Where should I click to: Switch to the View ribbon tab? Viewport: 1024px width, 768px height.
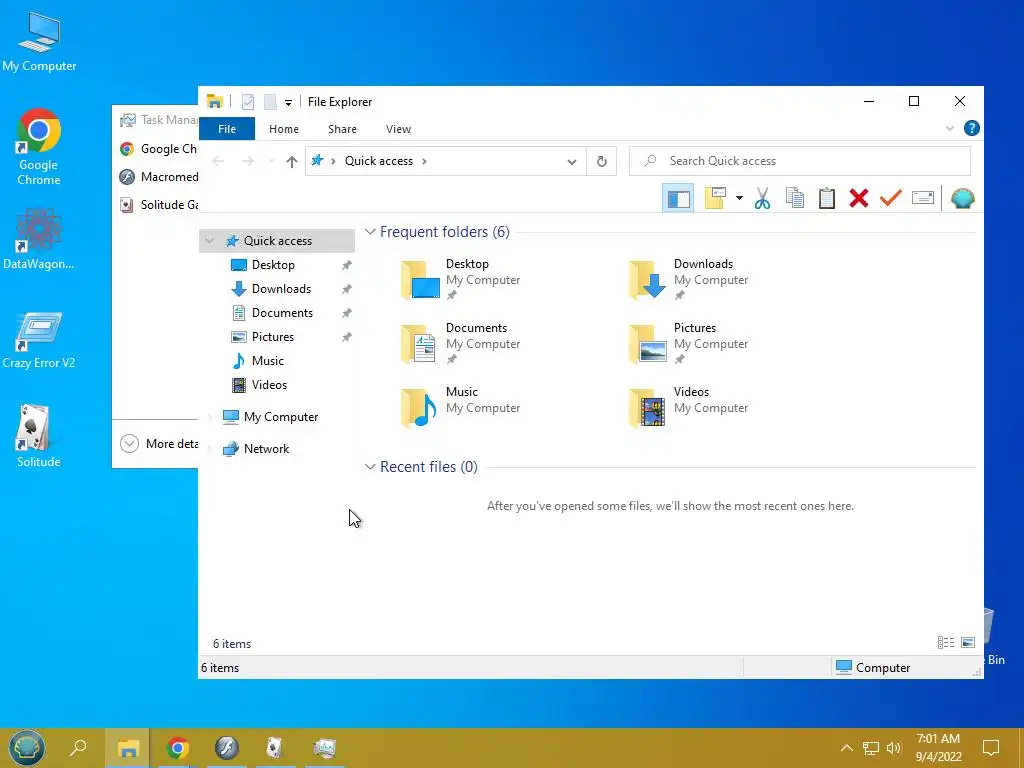point(398,129)
